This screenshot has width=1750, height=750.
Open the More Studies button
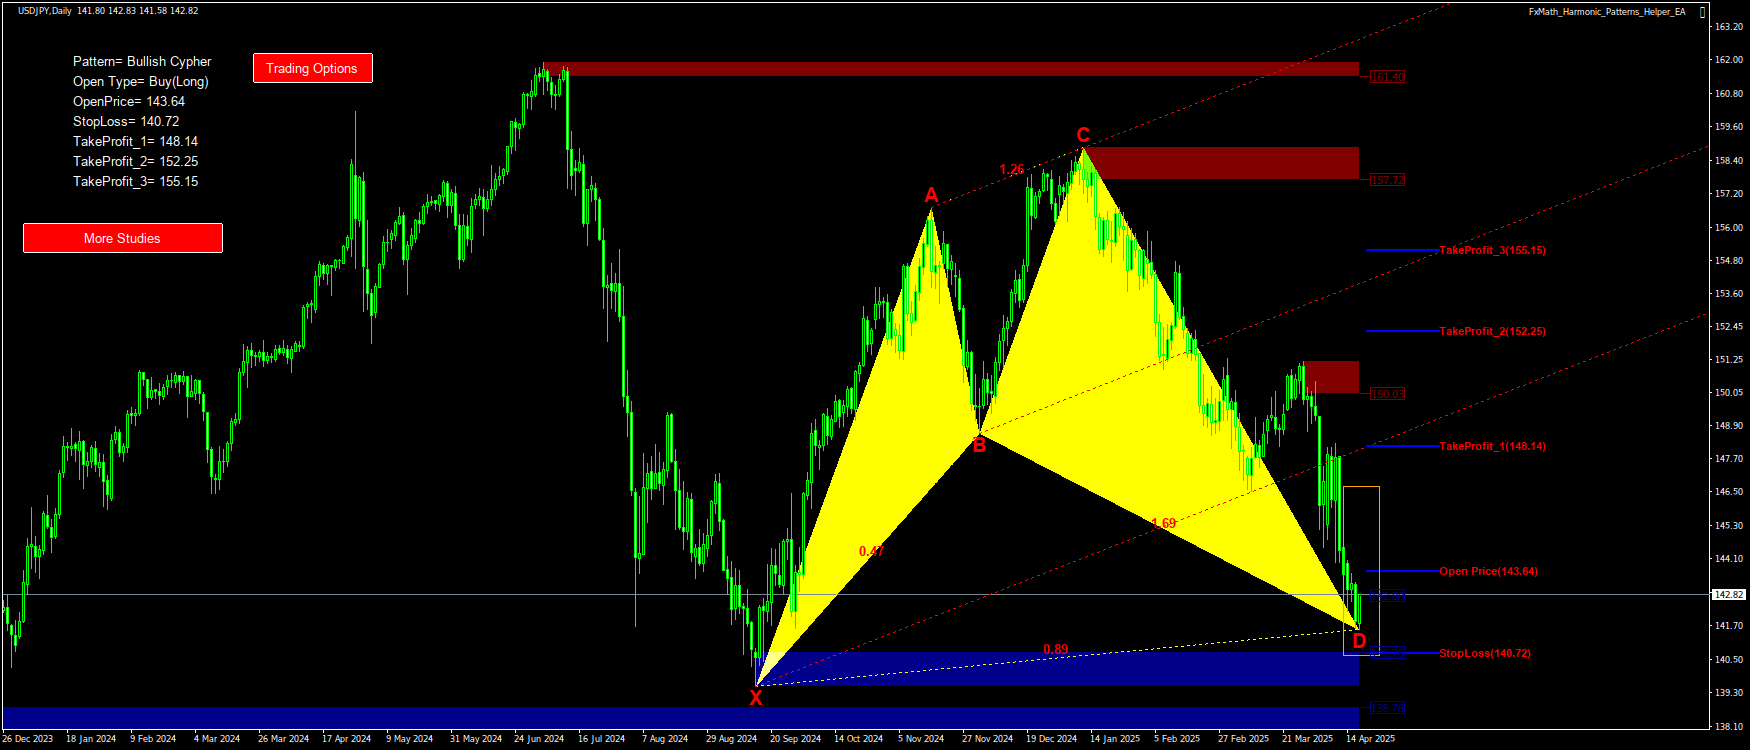tap(122, 238)
